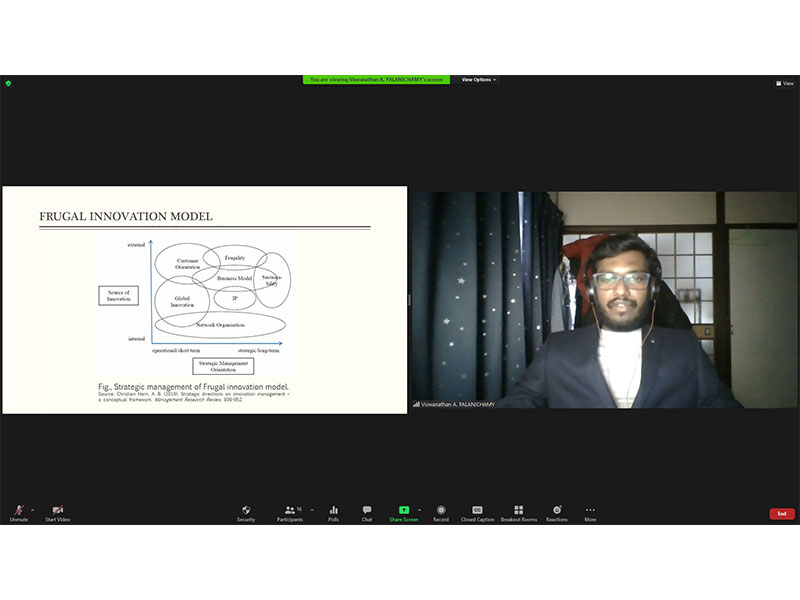Click the green Share Screen button

click(404, 512)
